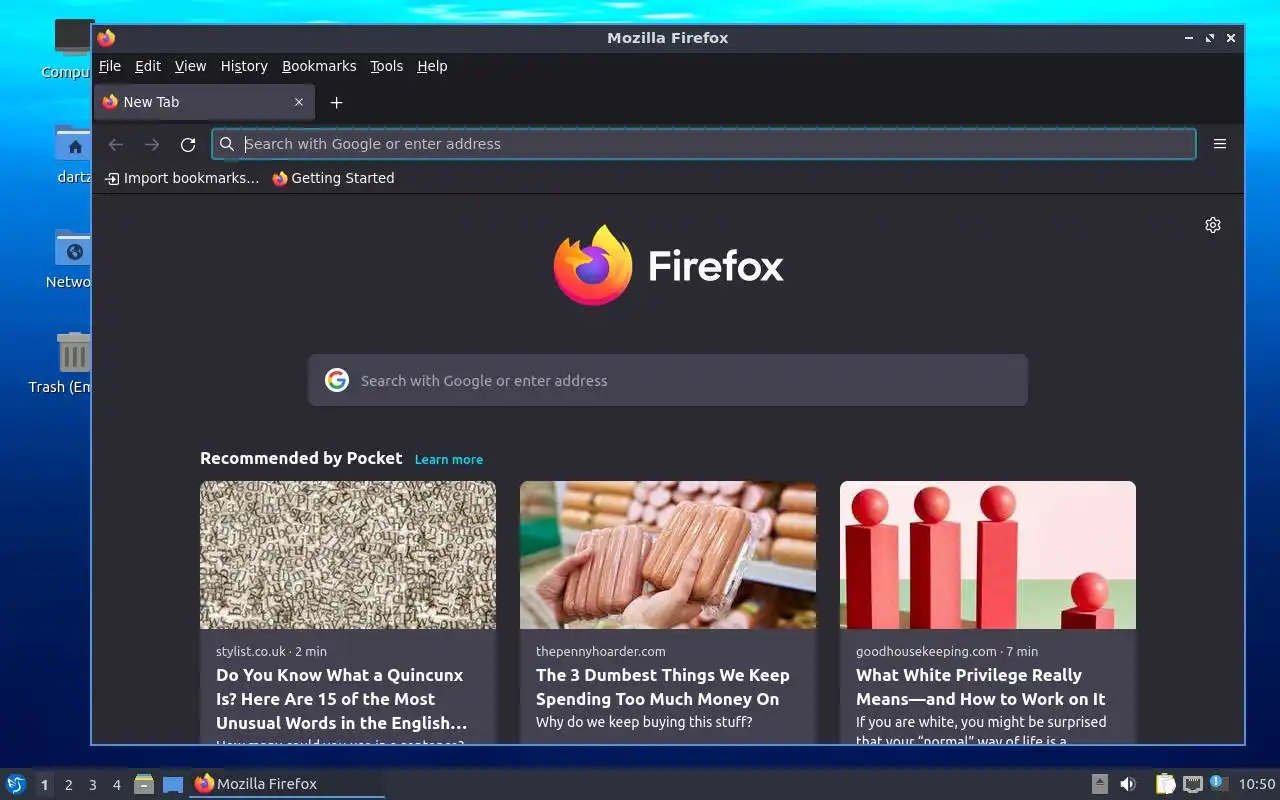Switch to virtual desktop 4

coord(116,785)
